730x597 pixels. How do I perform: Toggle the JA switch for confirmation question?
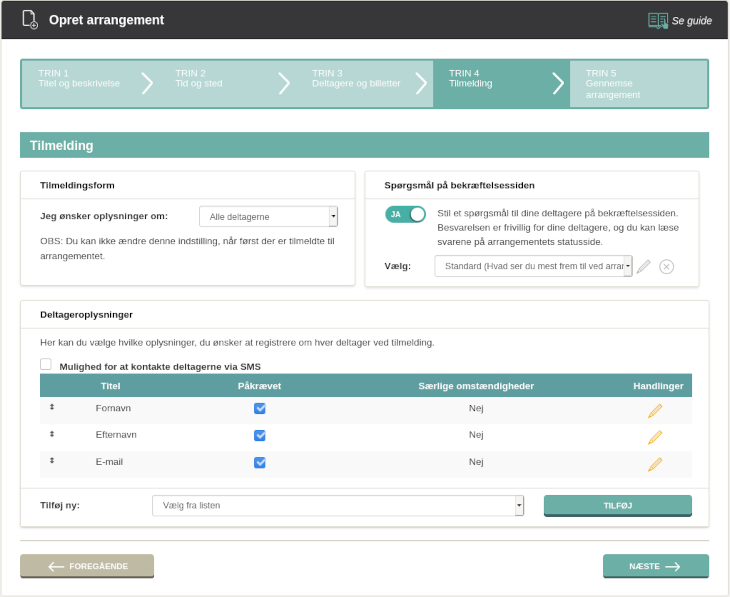pos(405,214)
